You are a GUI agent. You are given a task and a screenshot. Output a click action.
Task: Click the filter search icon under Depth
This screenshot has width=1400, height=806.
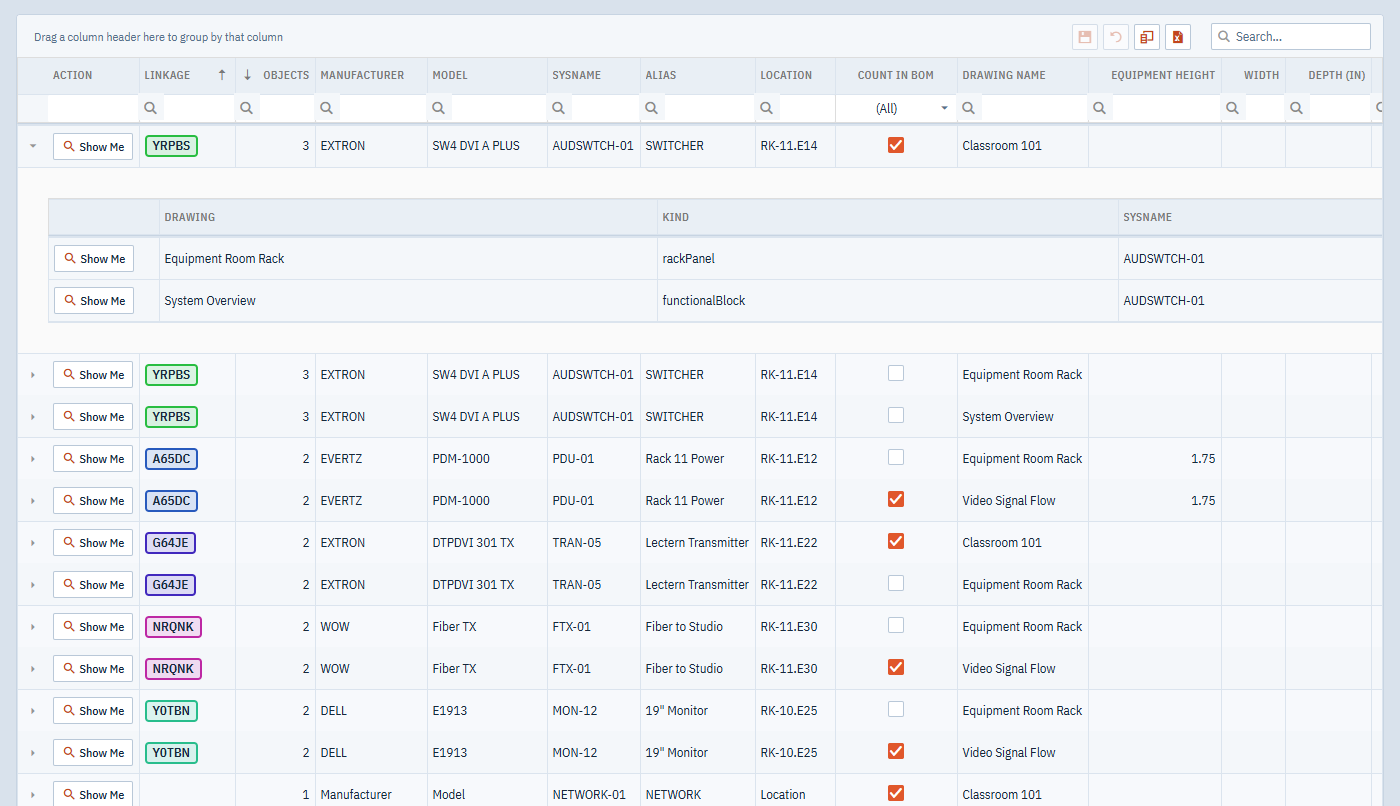[x=1297, y=108]
